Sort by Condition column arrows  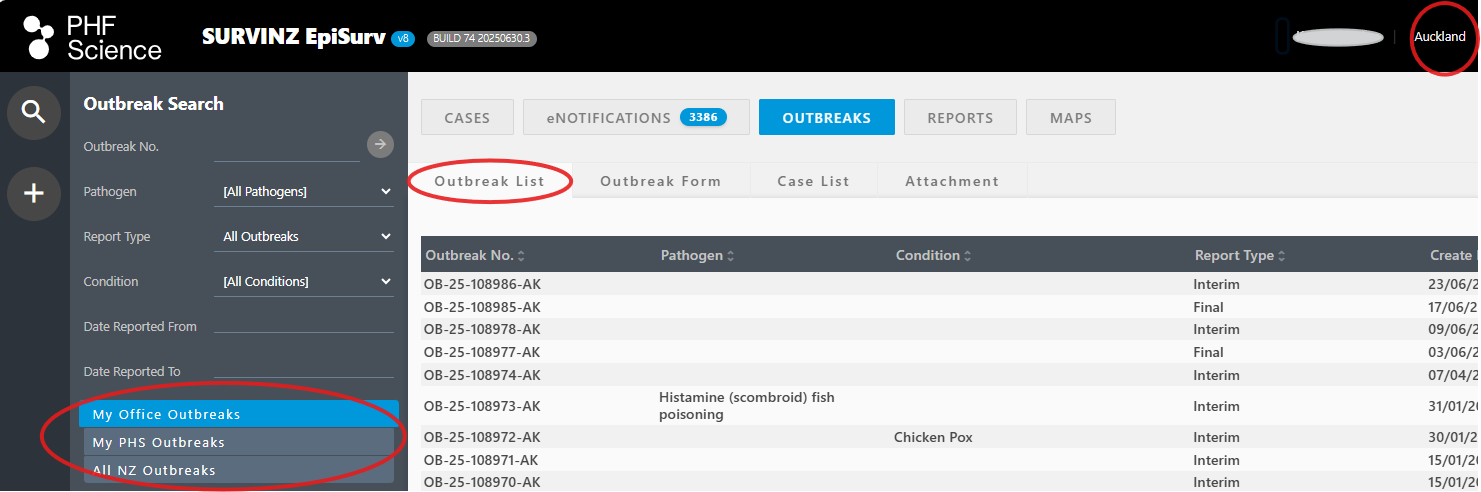point(968,256)
